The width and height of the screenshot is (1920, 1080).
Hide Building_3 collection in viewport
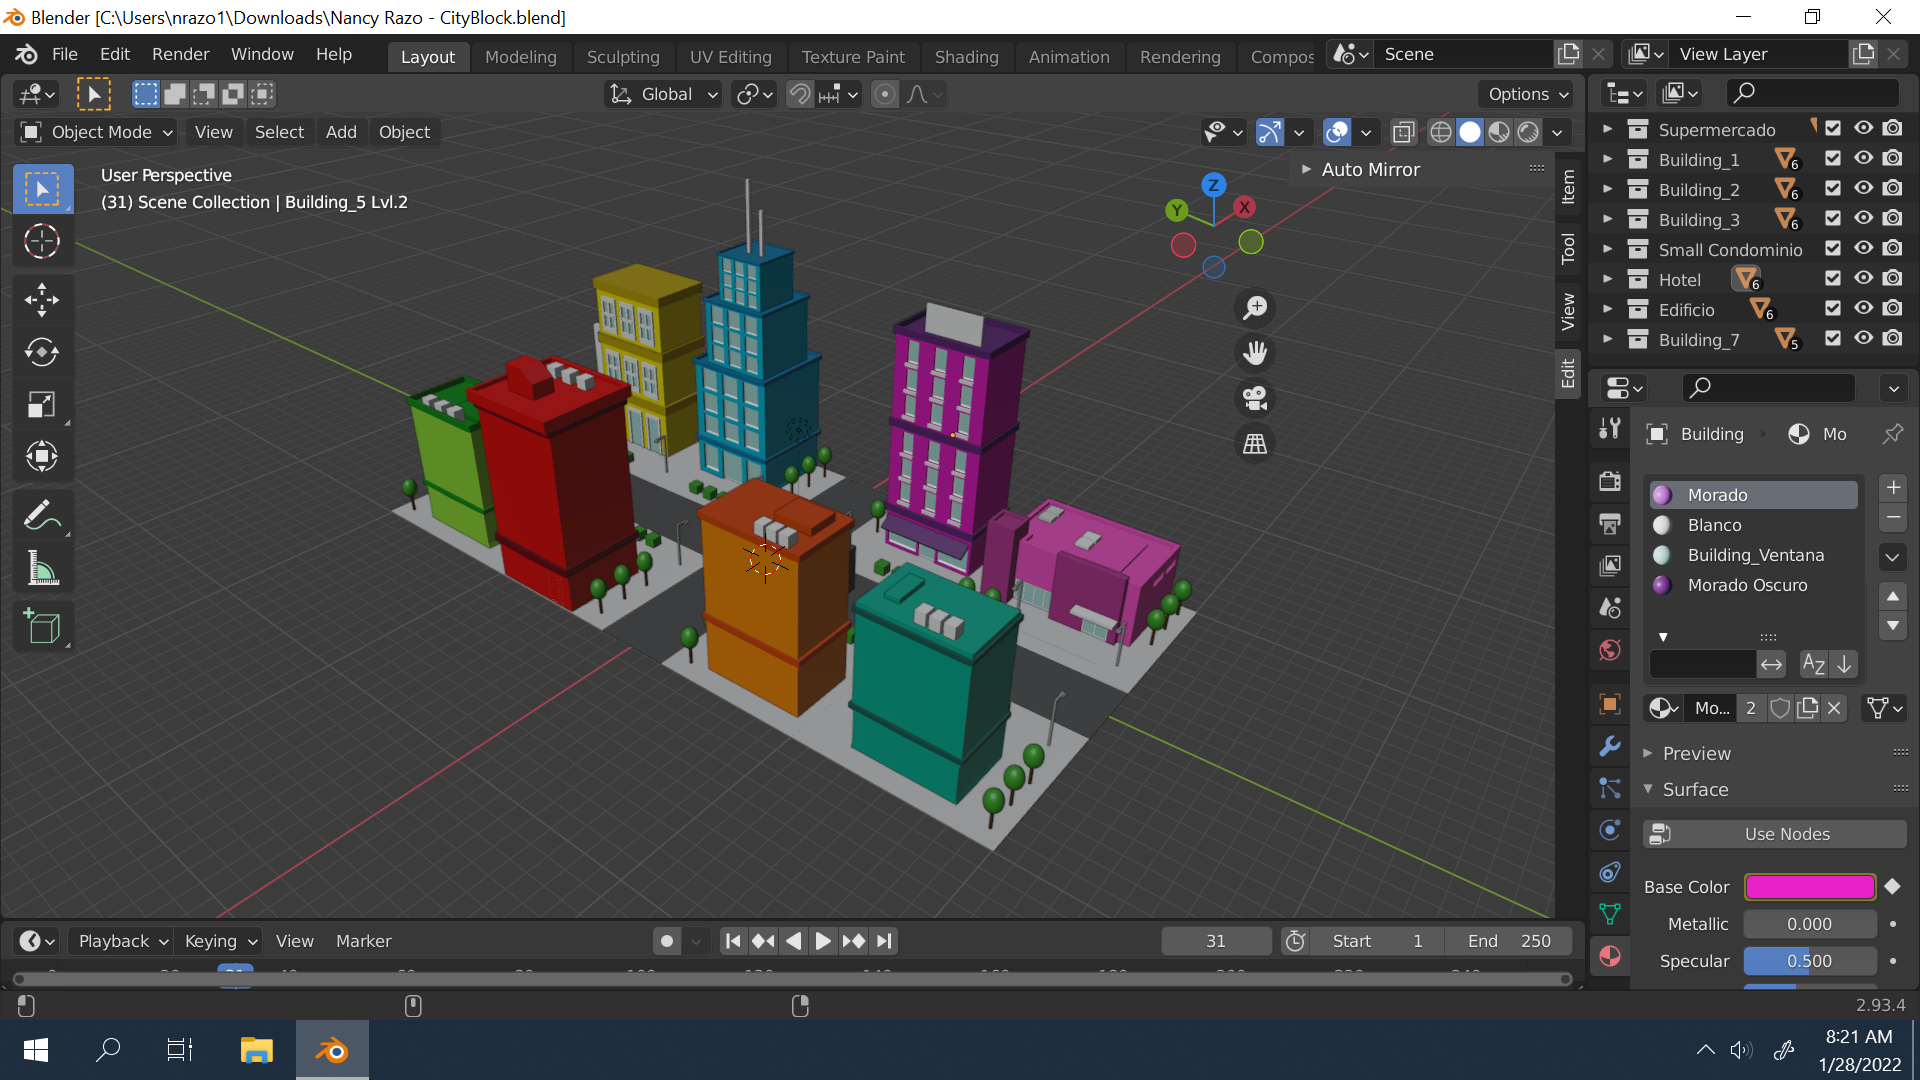click(x=1863, y=219)
